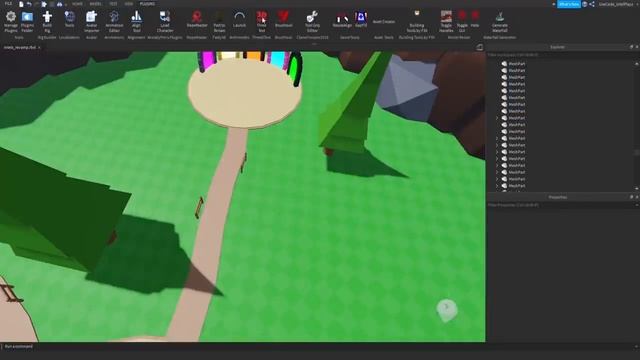The height and width of the screenshot is (360, 640).
Task: Switch to the TEST ribbon tab
Action: pyautogui.click(x=113, y=4)
